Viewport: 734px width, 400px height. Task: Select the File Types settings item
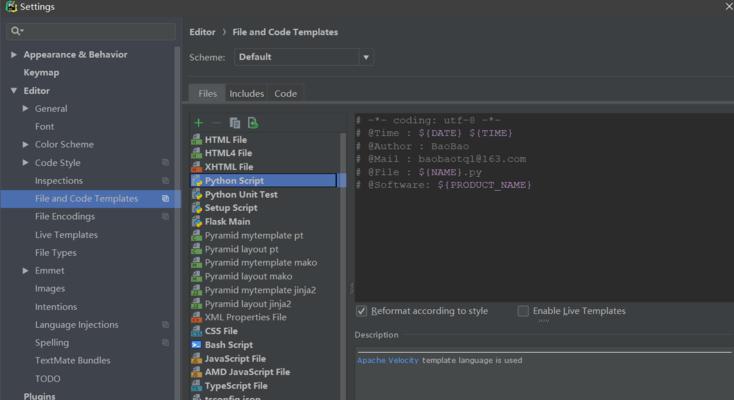(x=56, y=252)
